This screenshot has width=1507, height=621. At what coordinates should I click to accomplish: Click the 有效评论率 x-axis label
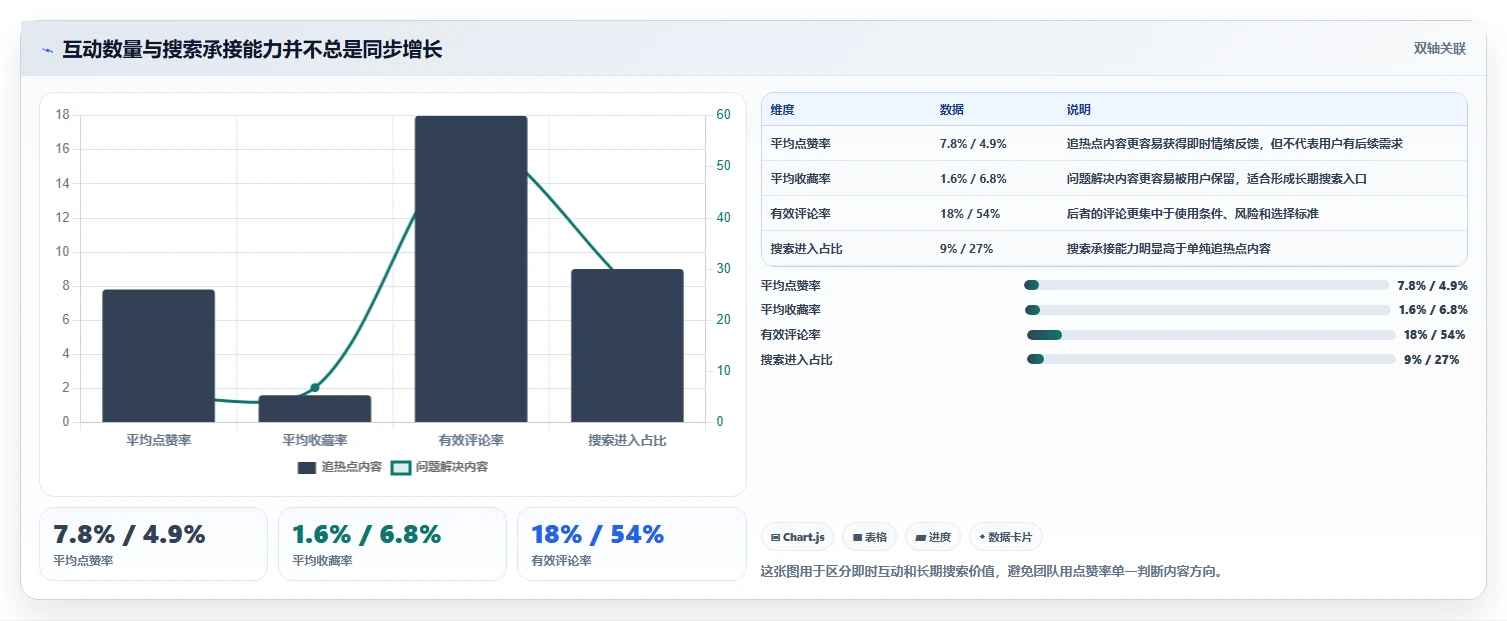coord(471,440)
